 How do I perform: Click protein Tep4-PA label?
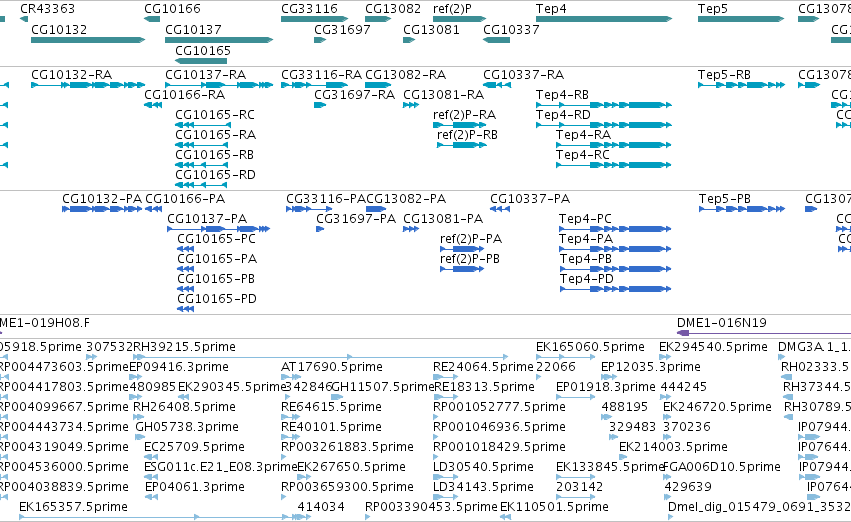click(x=586, y=239)
